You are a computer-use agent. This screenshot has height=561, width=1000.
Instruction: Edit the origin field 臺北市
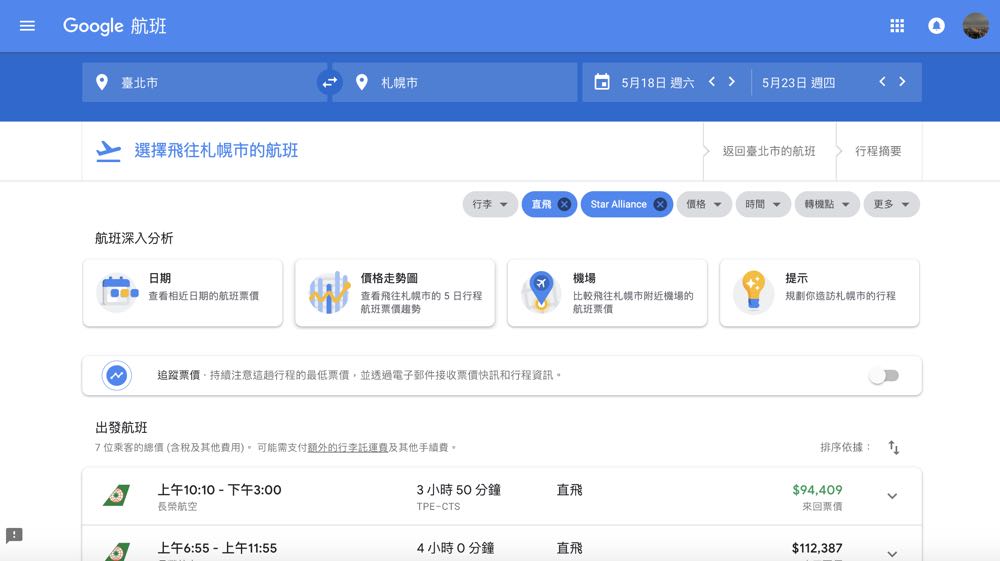(203, 82)
